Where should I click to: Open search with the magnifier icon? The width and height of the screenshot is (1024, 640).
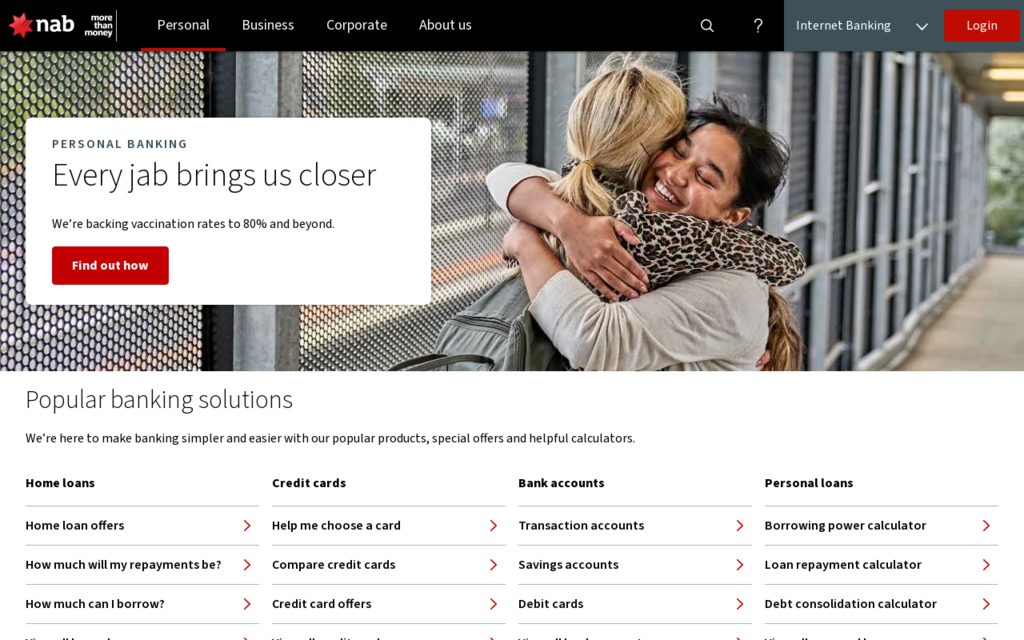click(x=707, y=26)
